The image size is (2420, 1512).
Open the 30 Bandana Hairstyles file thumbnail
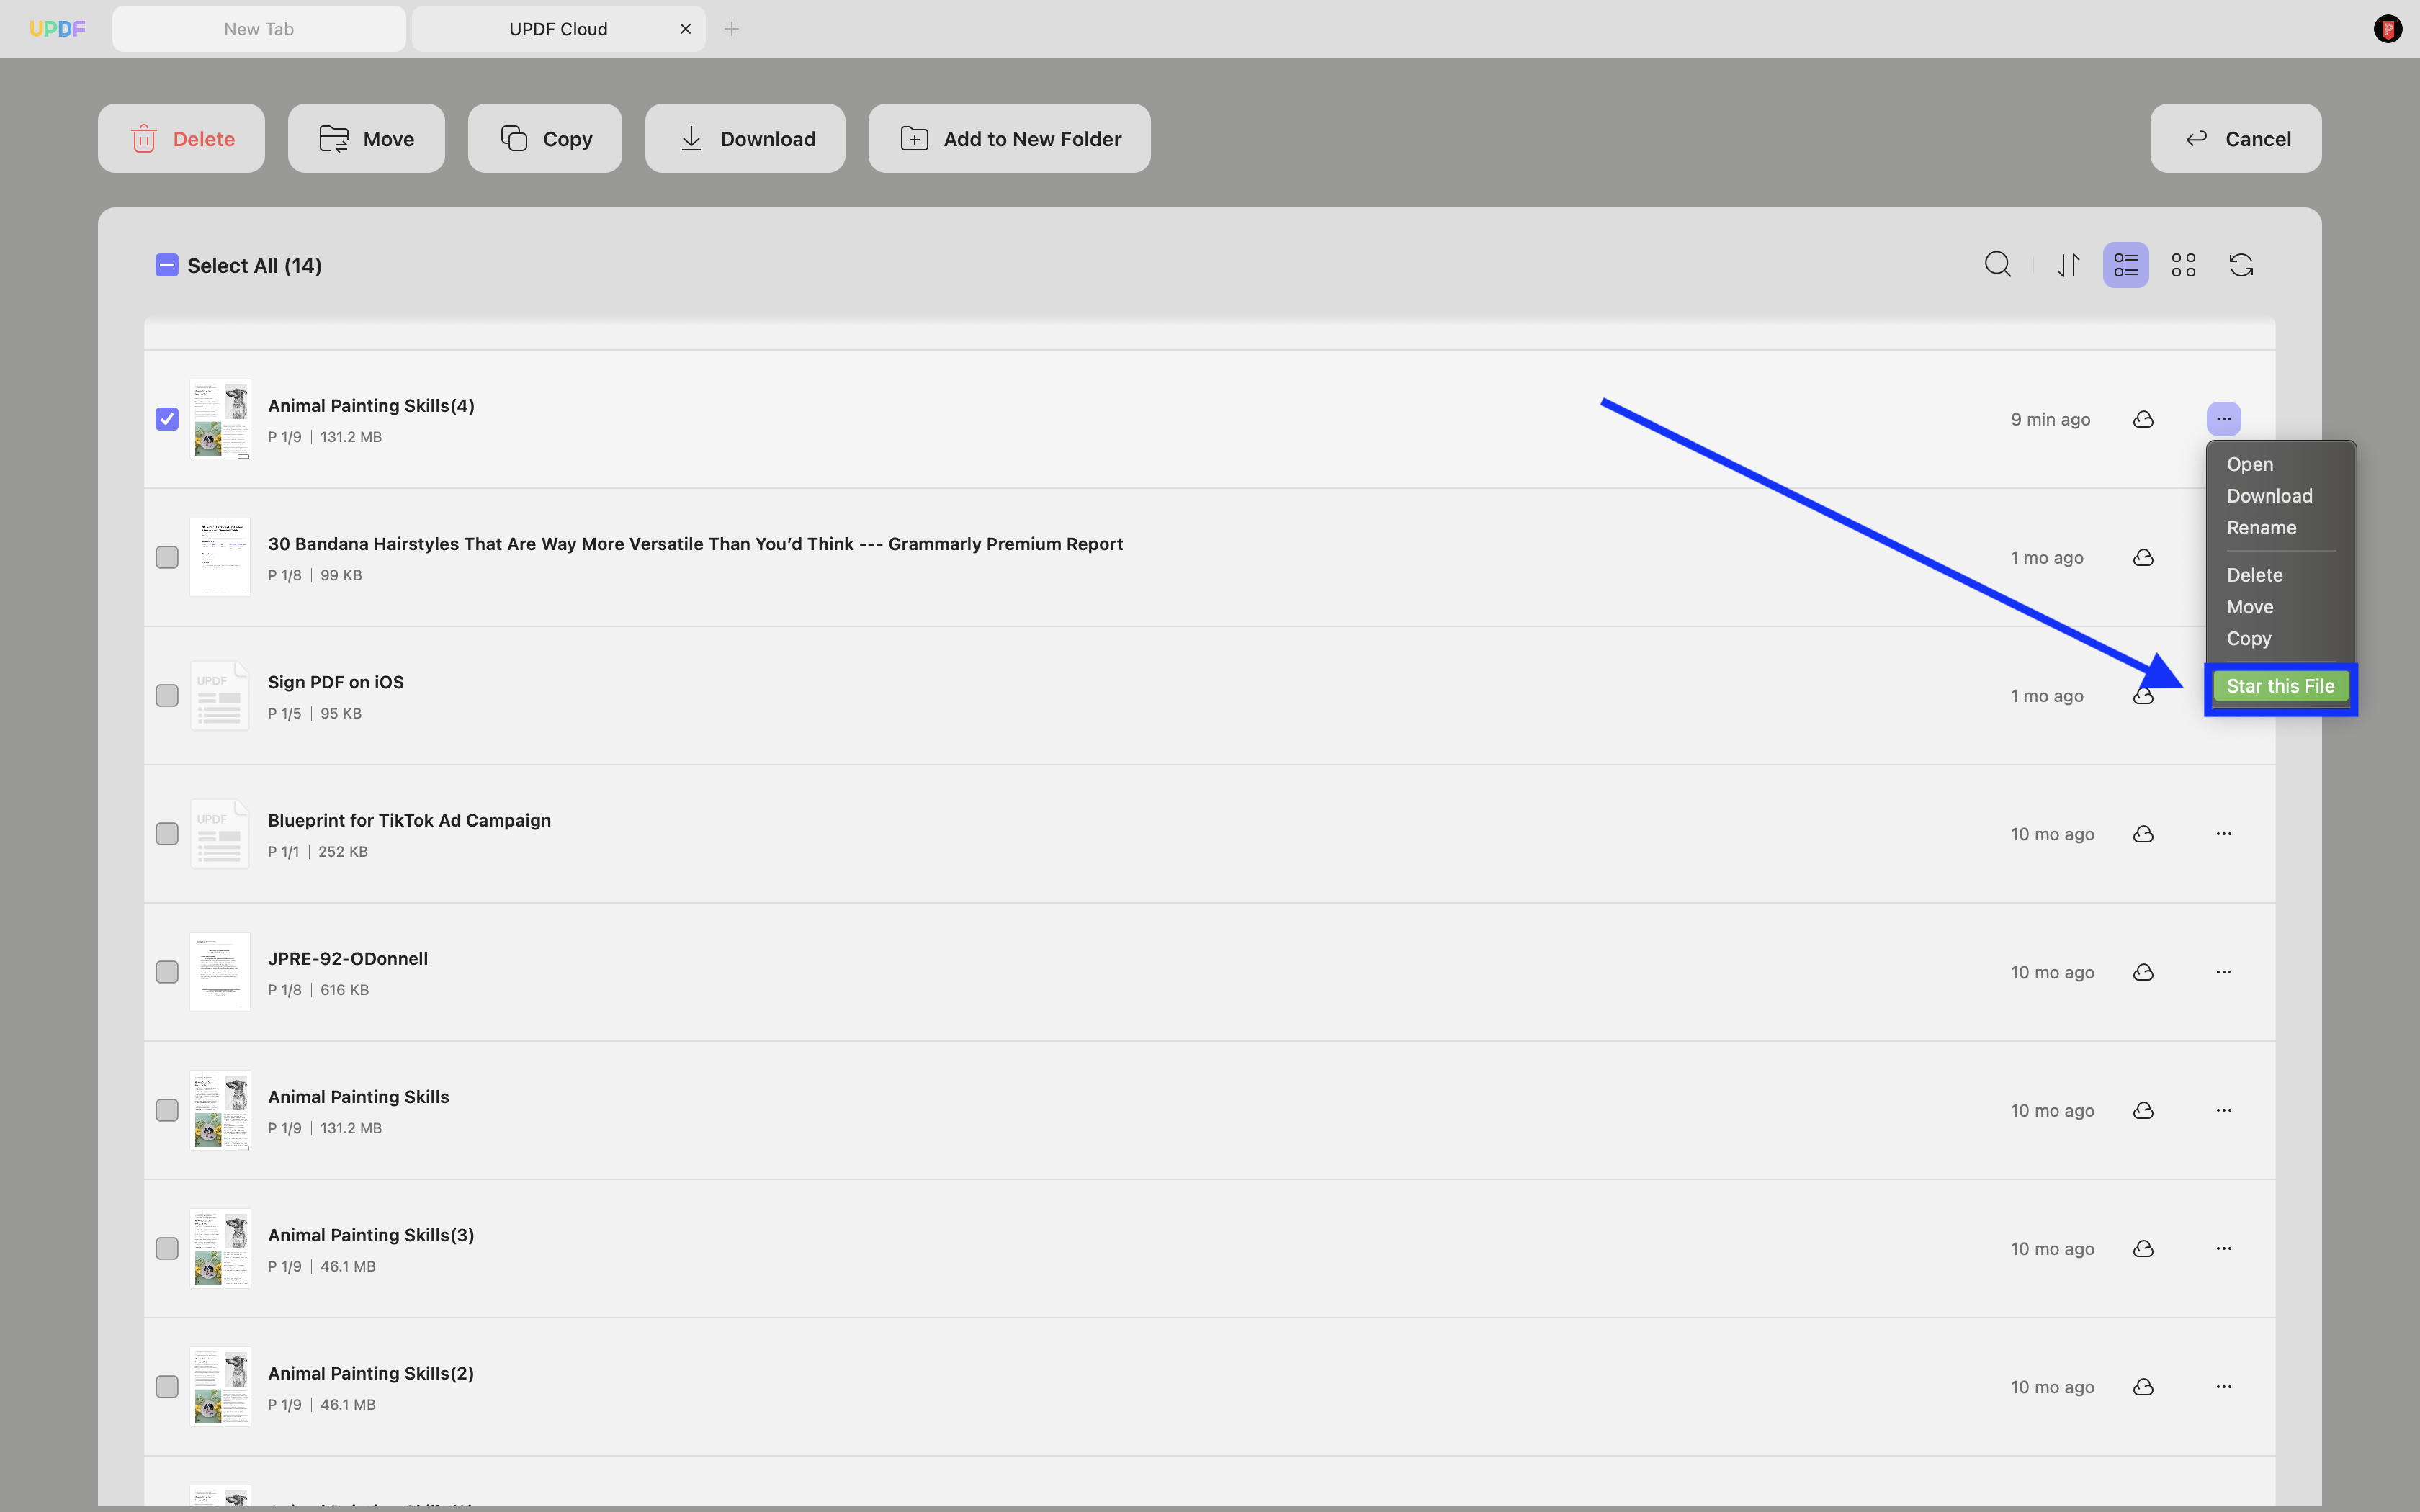[220, 557]
